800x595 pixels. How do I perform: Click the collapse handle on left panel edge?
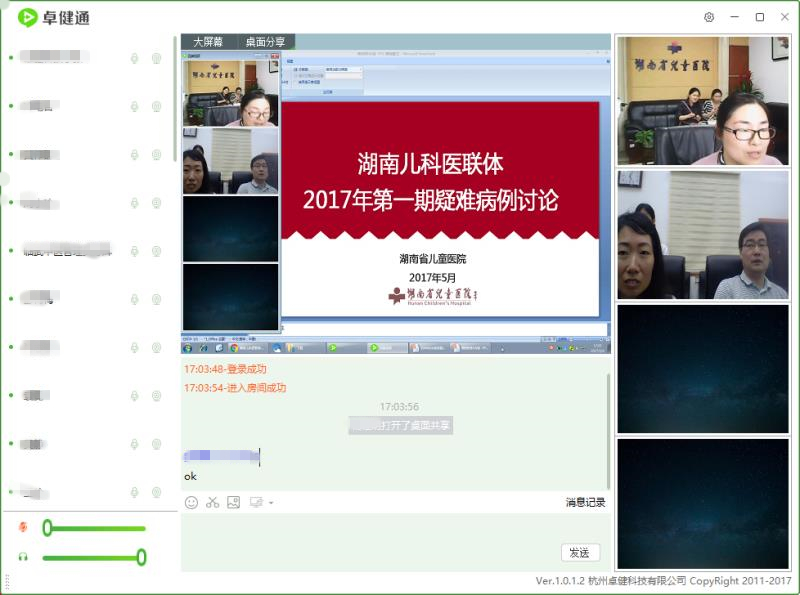pyautogui.click(x=4, y=179)
